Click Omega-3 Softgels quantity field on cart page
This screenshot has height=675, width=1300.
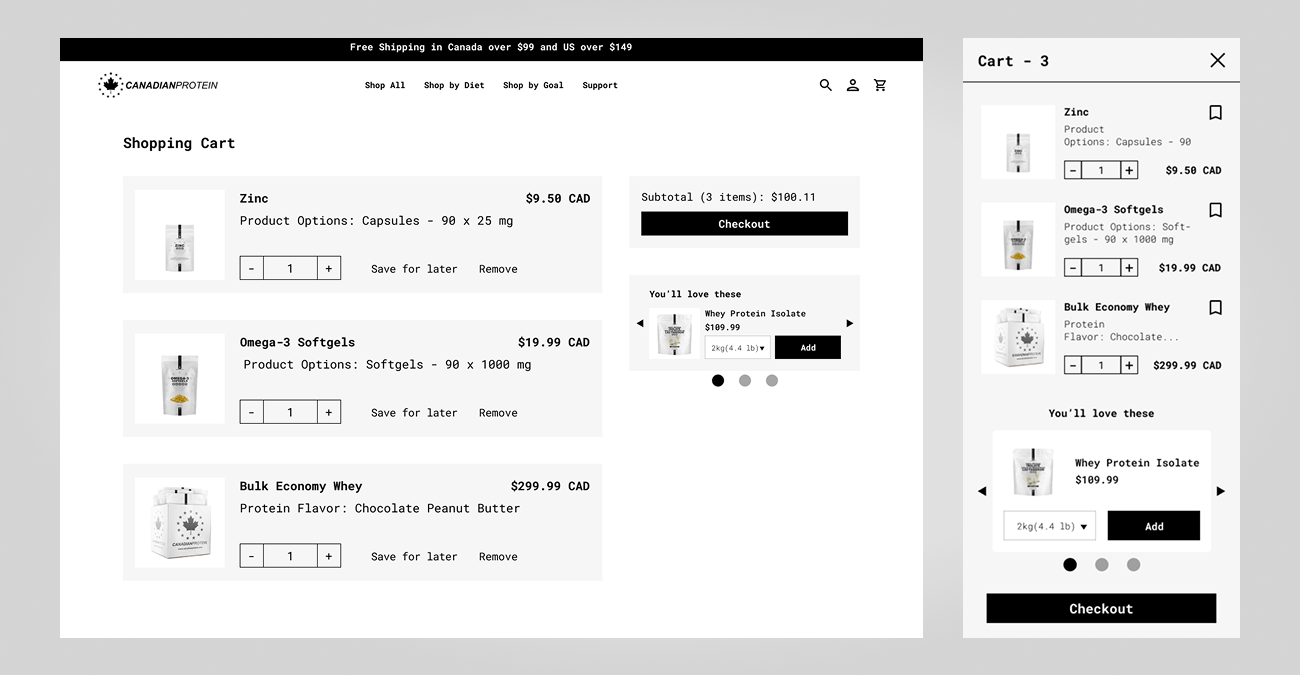[290, 412]
